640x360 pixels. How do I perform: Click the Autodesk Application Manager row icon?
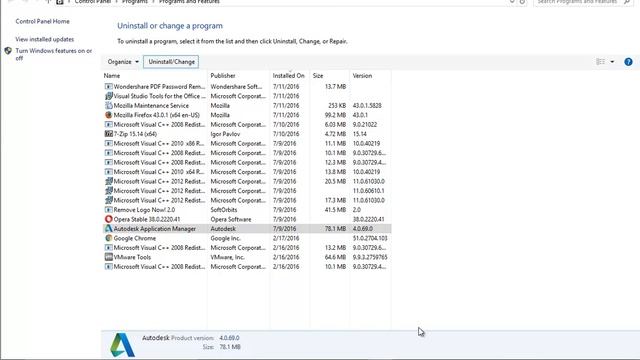(109, 229)
